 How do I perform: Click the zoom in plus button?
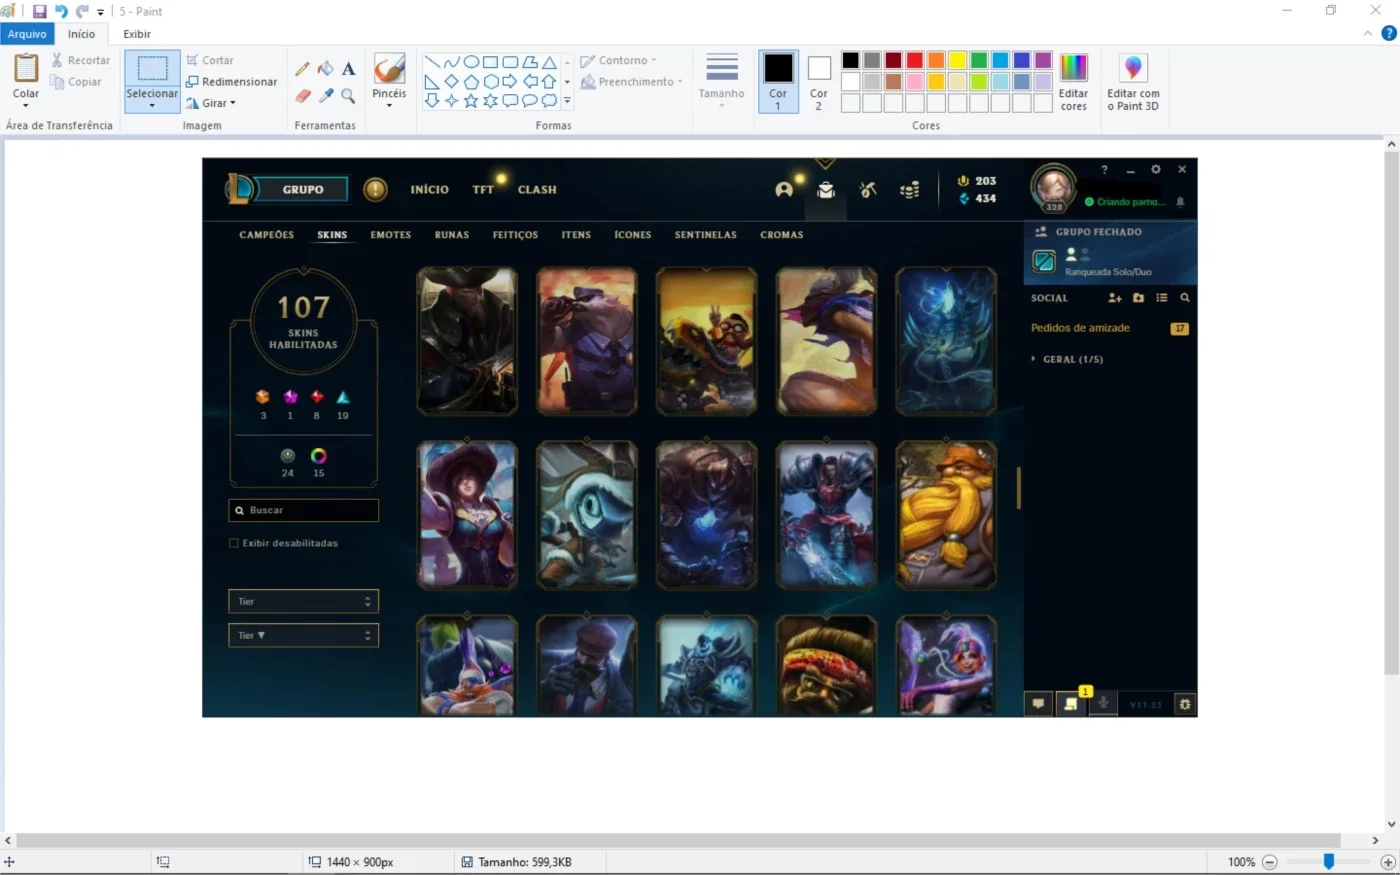click(x=1387, y=861)
